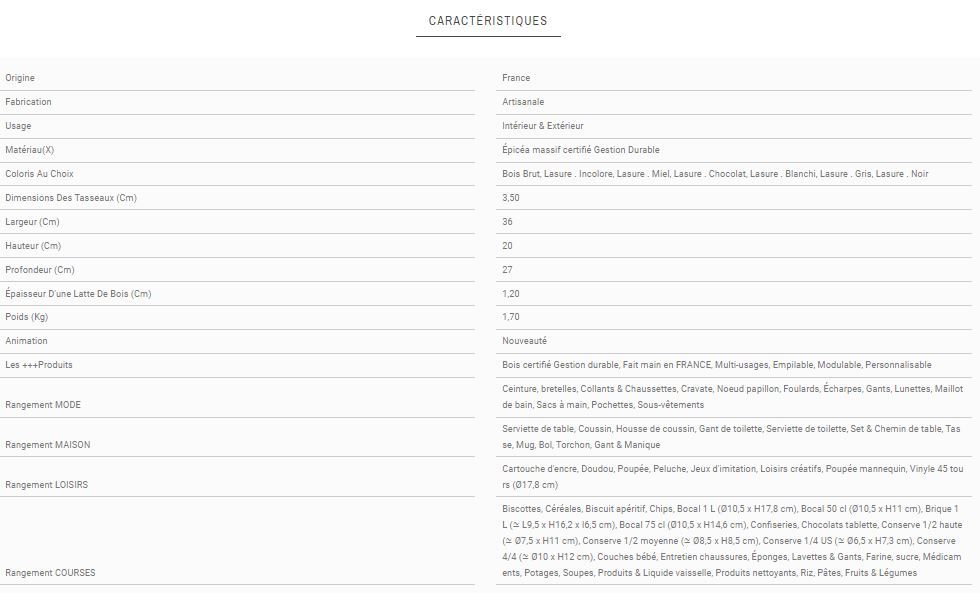Click the Rangement MODE row label
Viewport: 980px width, 593px height.
[x=43, y=405]
